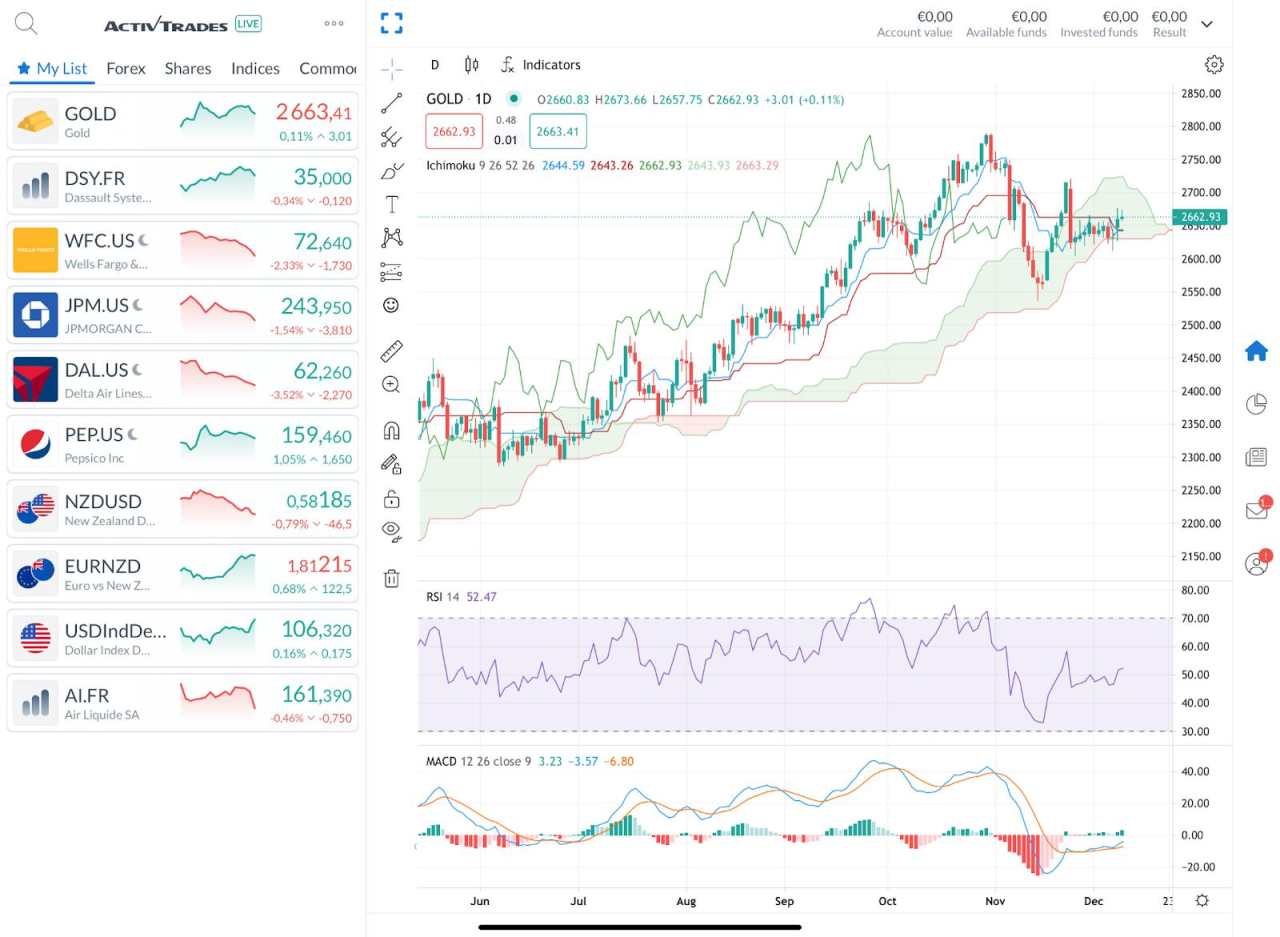Select the DAL.US watchlist row
Screen dimensions: 1280x937
pos(183,381)
